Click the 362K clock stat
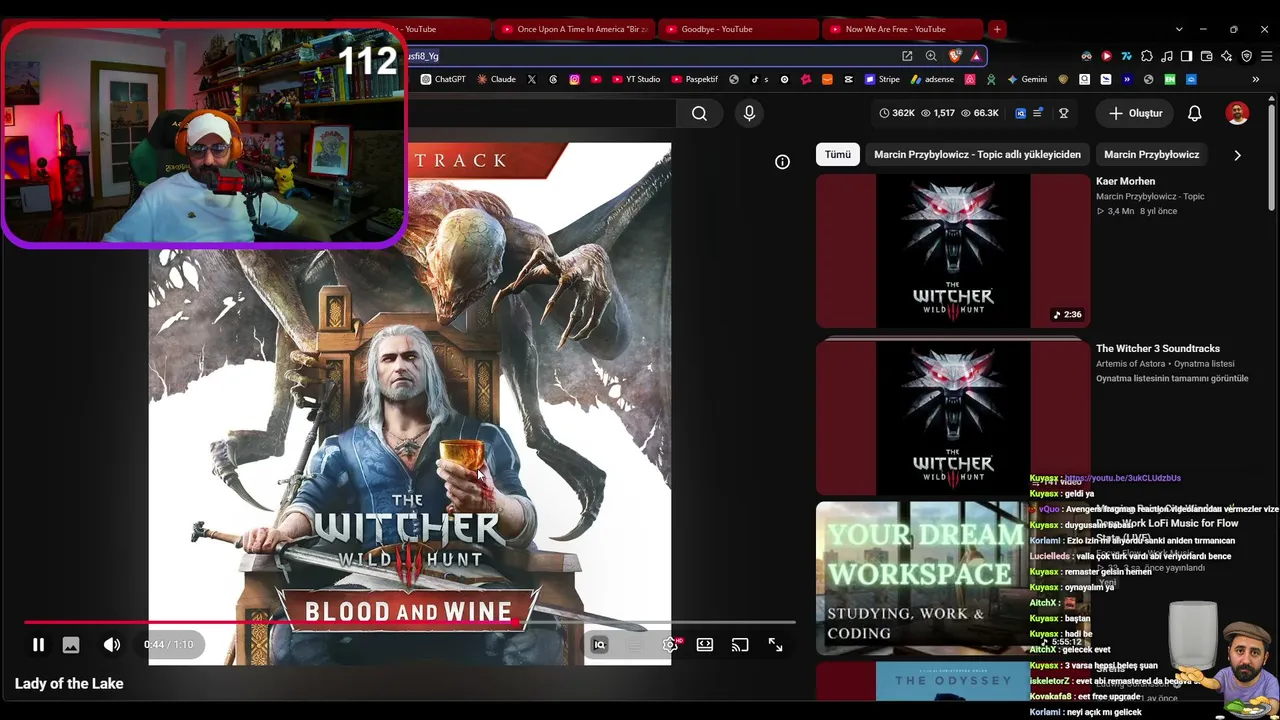The width and height of the screenshot is (1280, 720). pyautogui.click(x=897, y=113)
